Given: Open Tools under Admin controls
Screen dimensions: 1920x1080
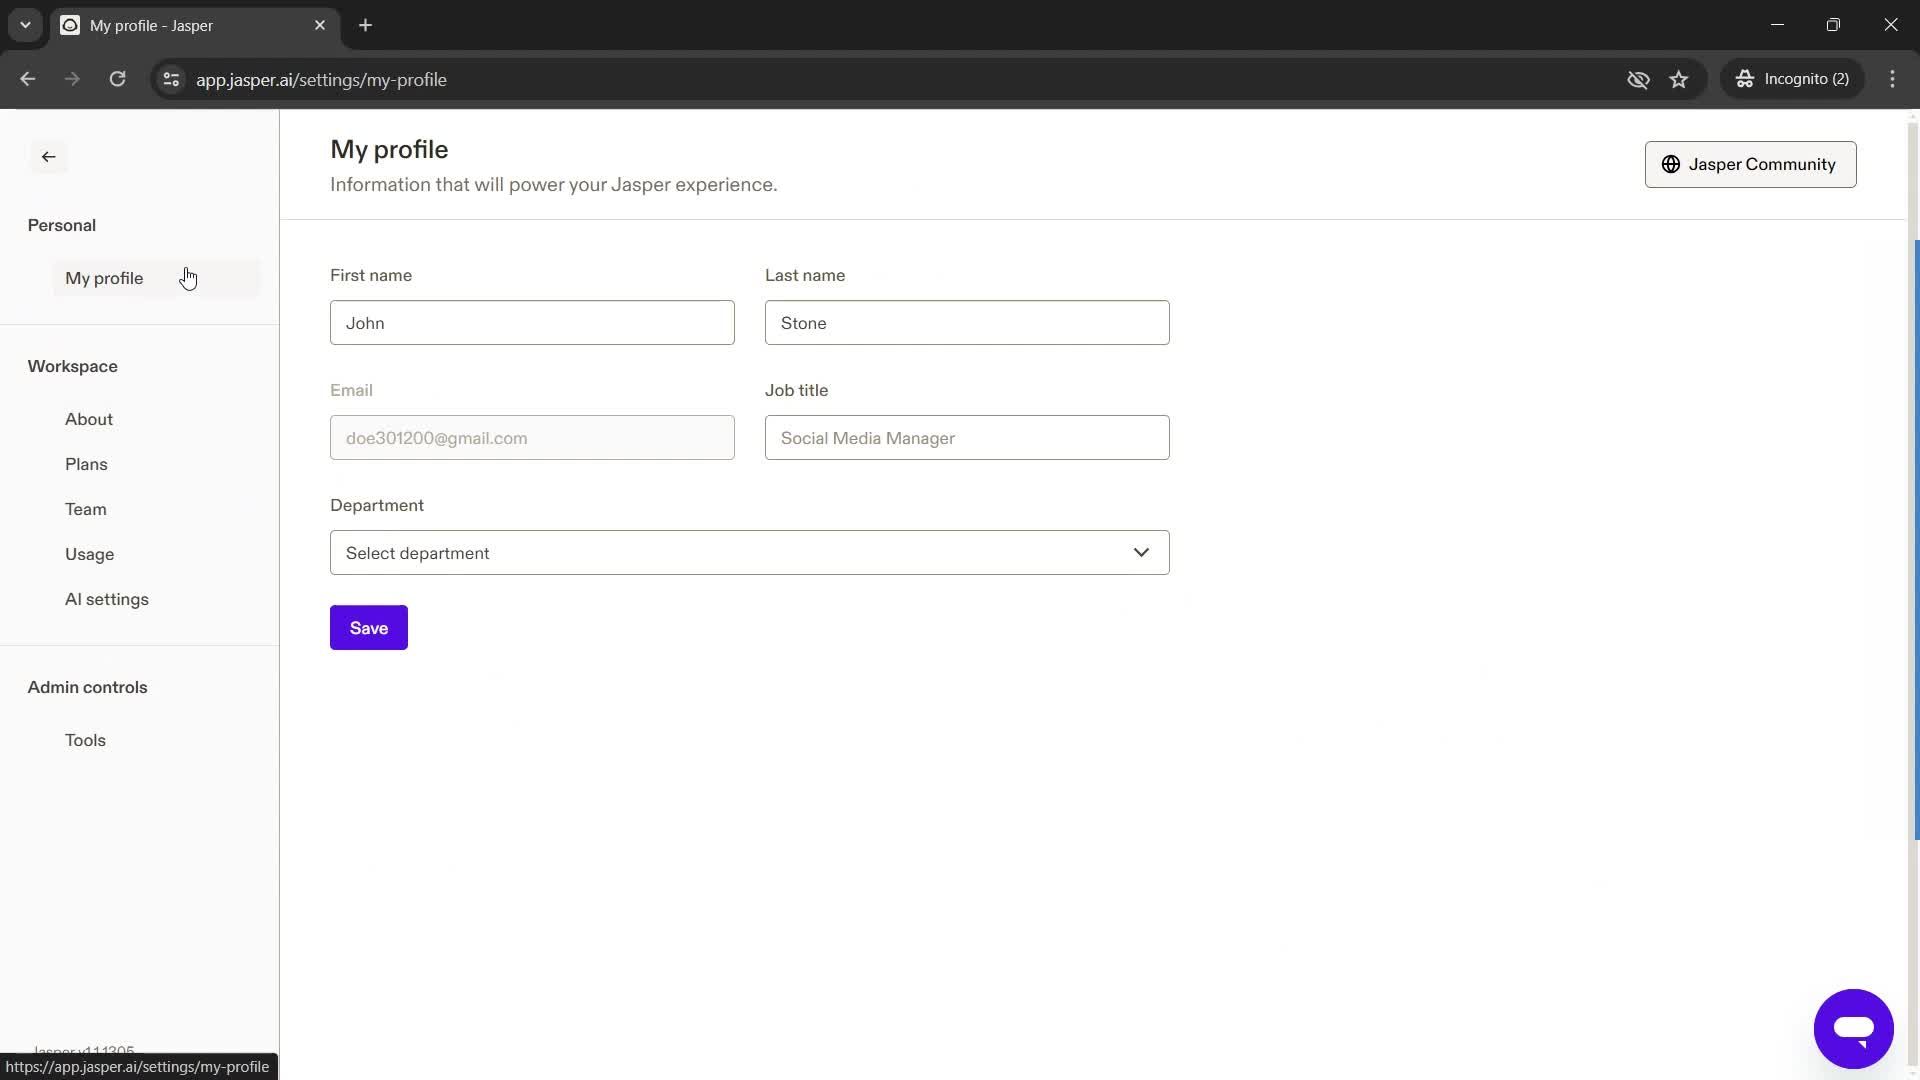Looking at the screenshot, I should pyautogui.click(x=85, y=740).
